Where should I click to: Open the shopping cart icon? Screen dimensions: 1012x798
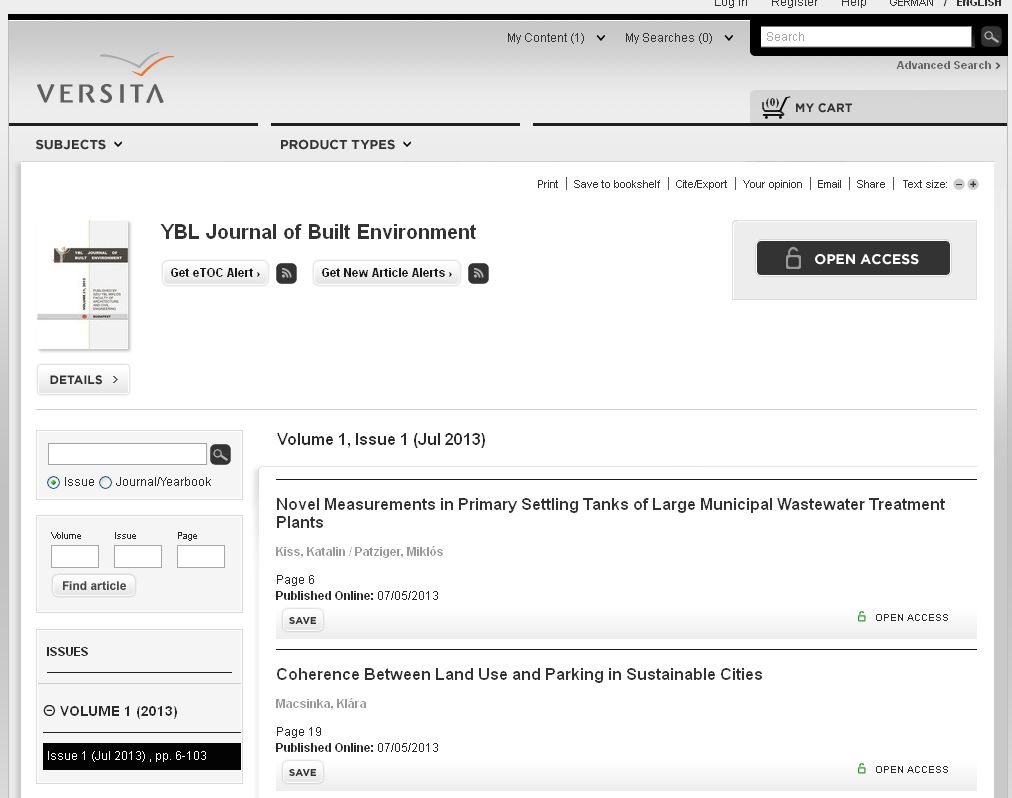coord(775,107)
